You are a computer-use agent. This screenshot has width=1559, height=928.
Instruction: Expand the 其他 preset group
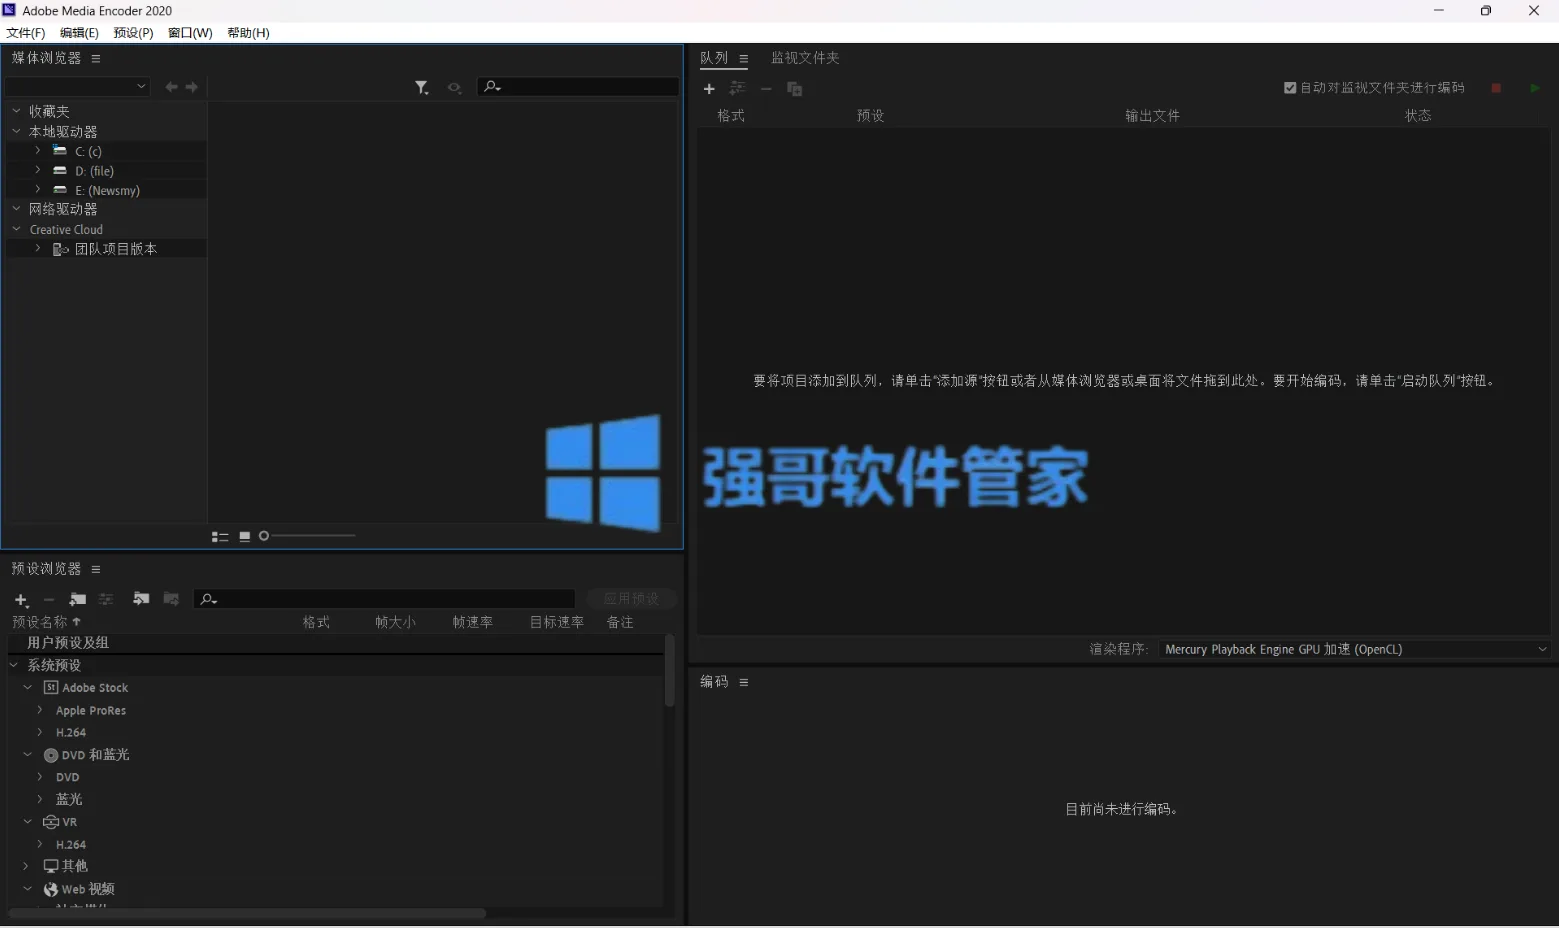[x=27, y=866]
